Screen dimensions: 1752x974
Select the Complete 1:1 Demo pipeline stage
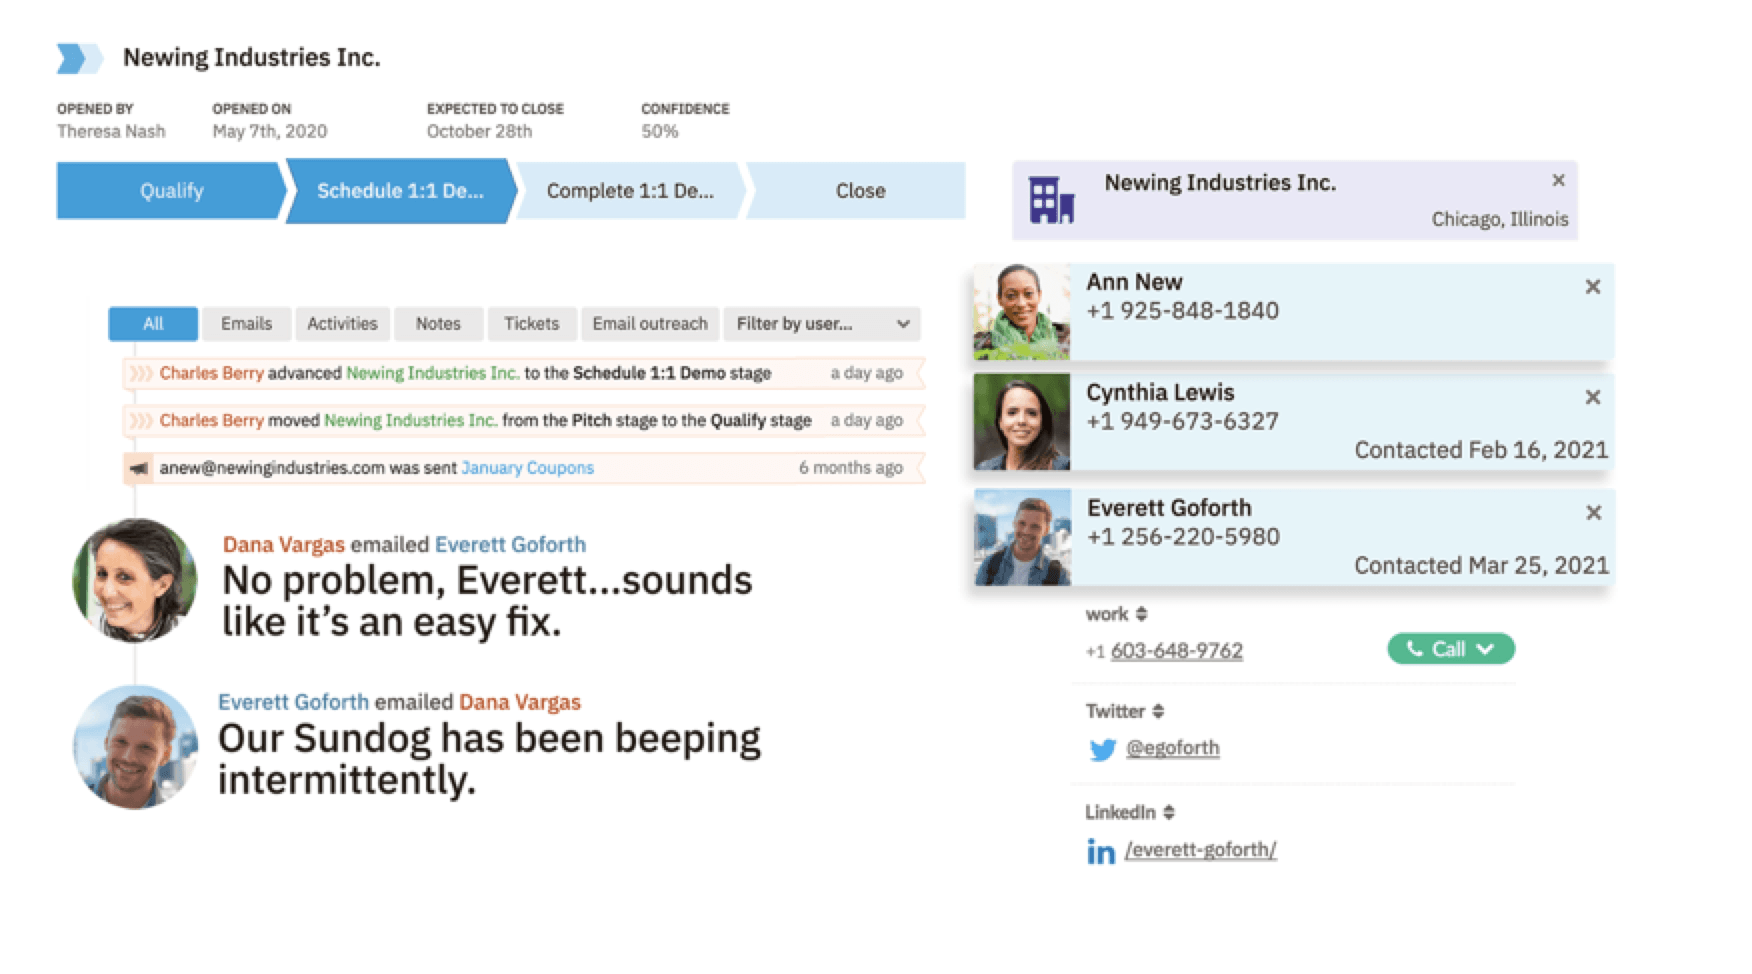630,191
